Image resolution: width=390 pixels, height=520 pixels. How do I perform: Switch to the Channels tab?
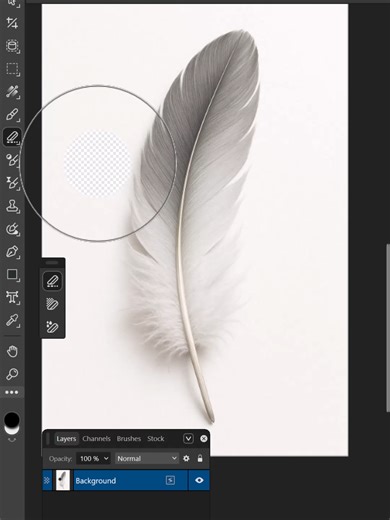click(x=96, y=439)
